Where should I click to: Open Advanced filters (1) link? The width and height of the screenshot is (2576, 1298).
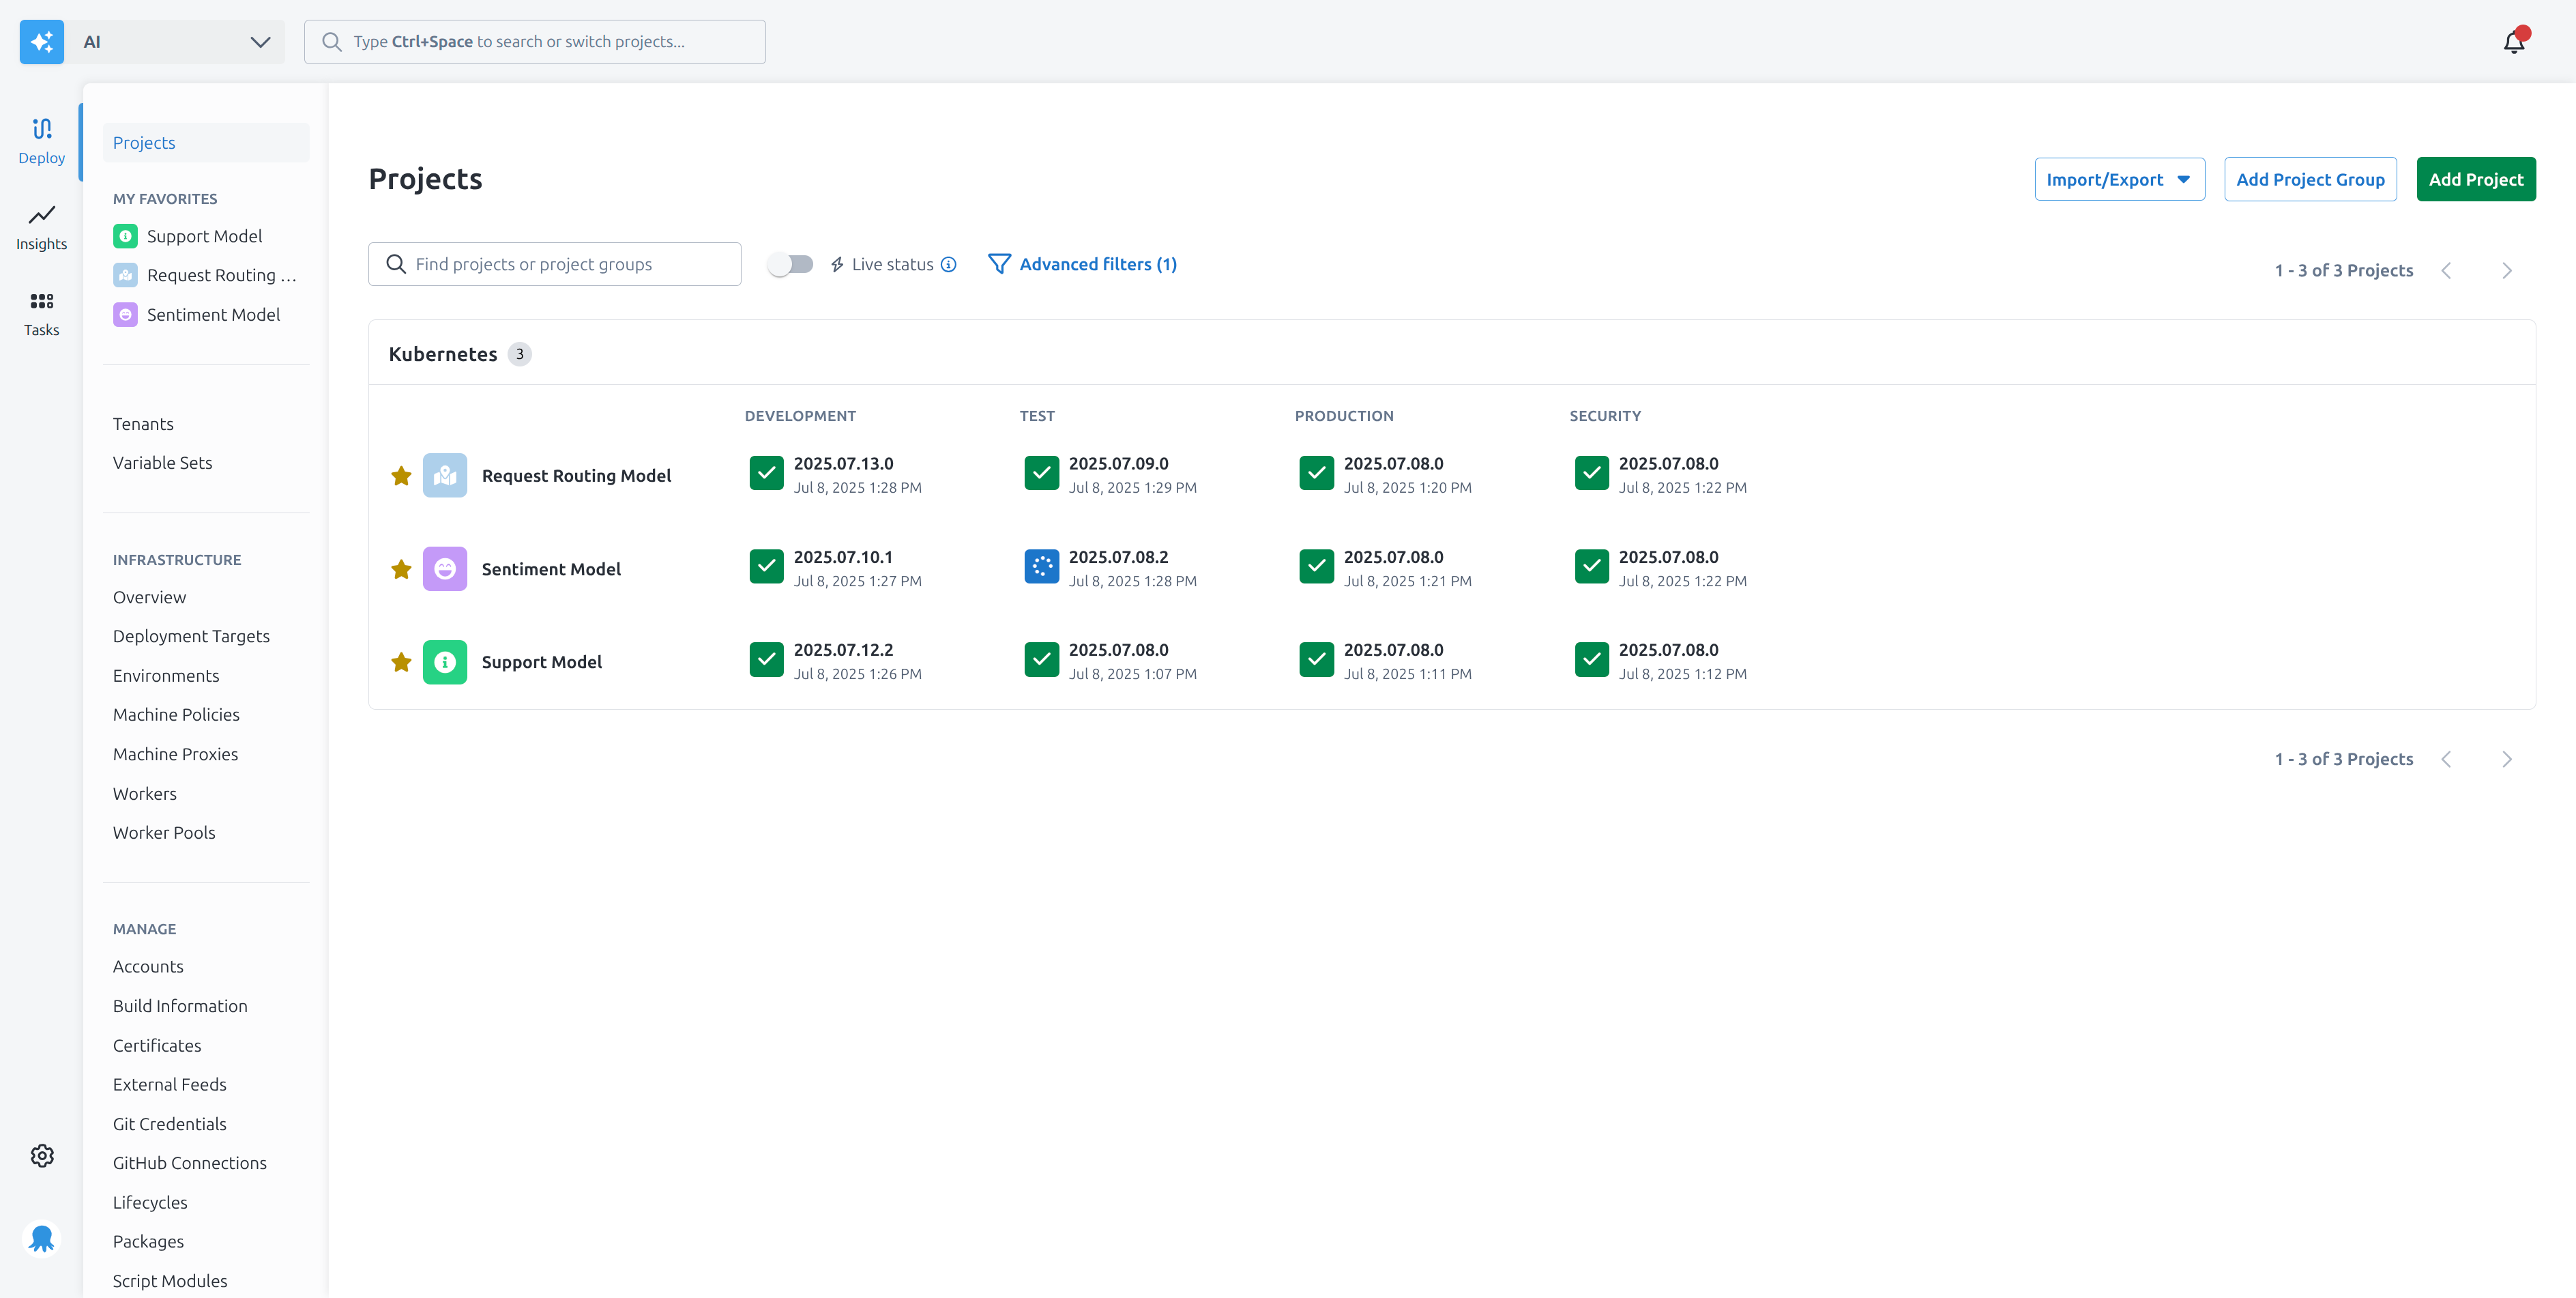[x=1098, y=264]
